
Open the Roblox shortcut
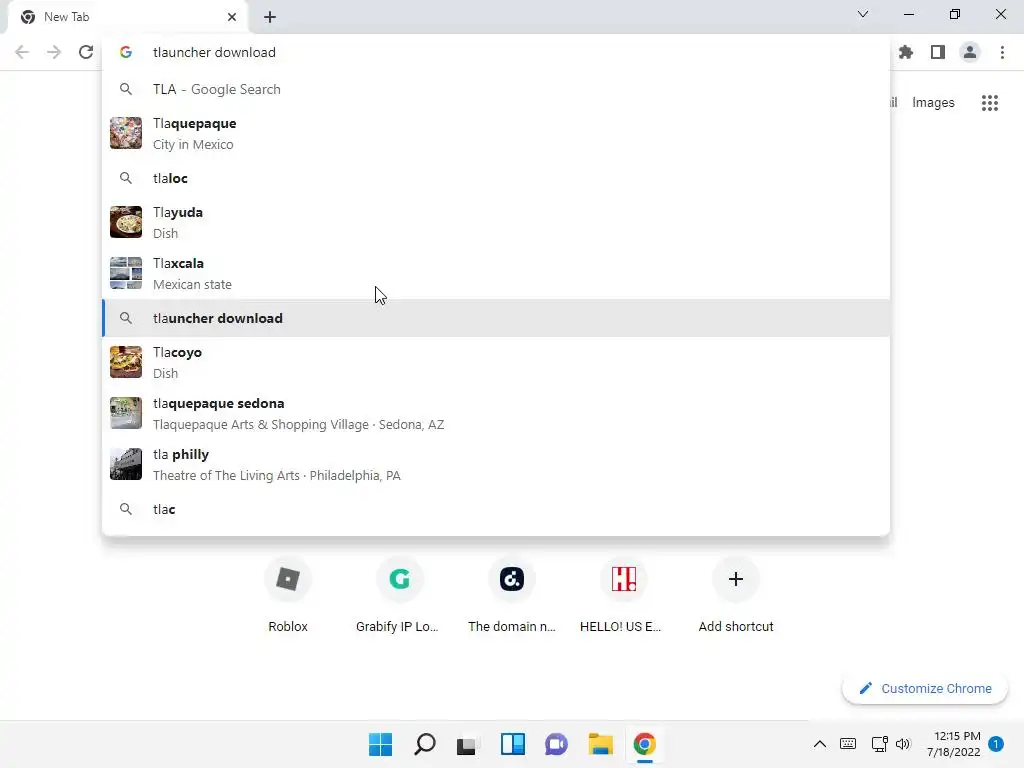click(x=288, y=596)
